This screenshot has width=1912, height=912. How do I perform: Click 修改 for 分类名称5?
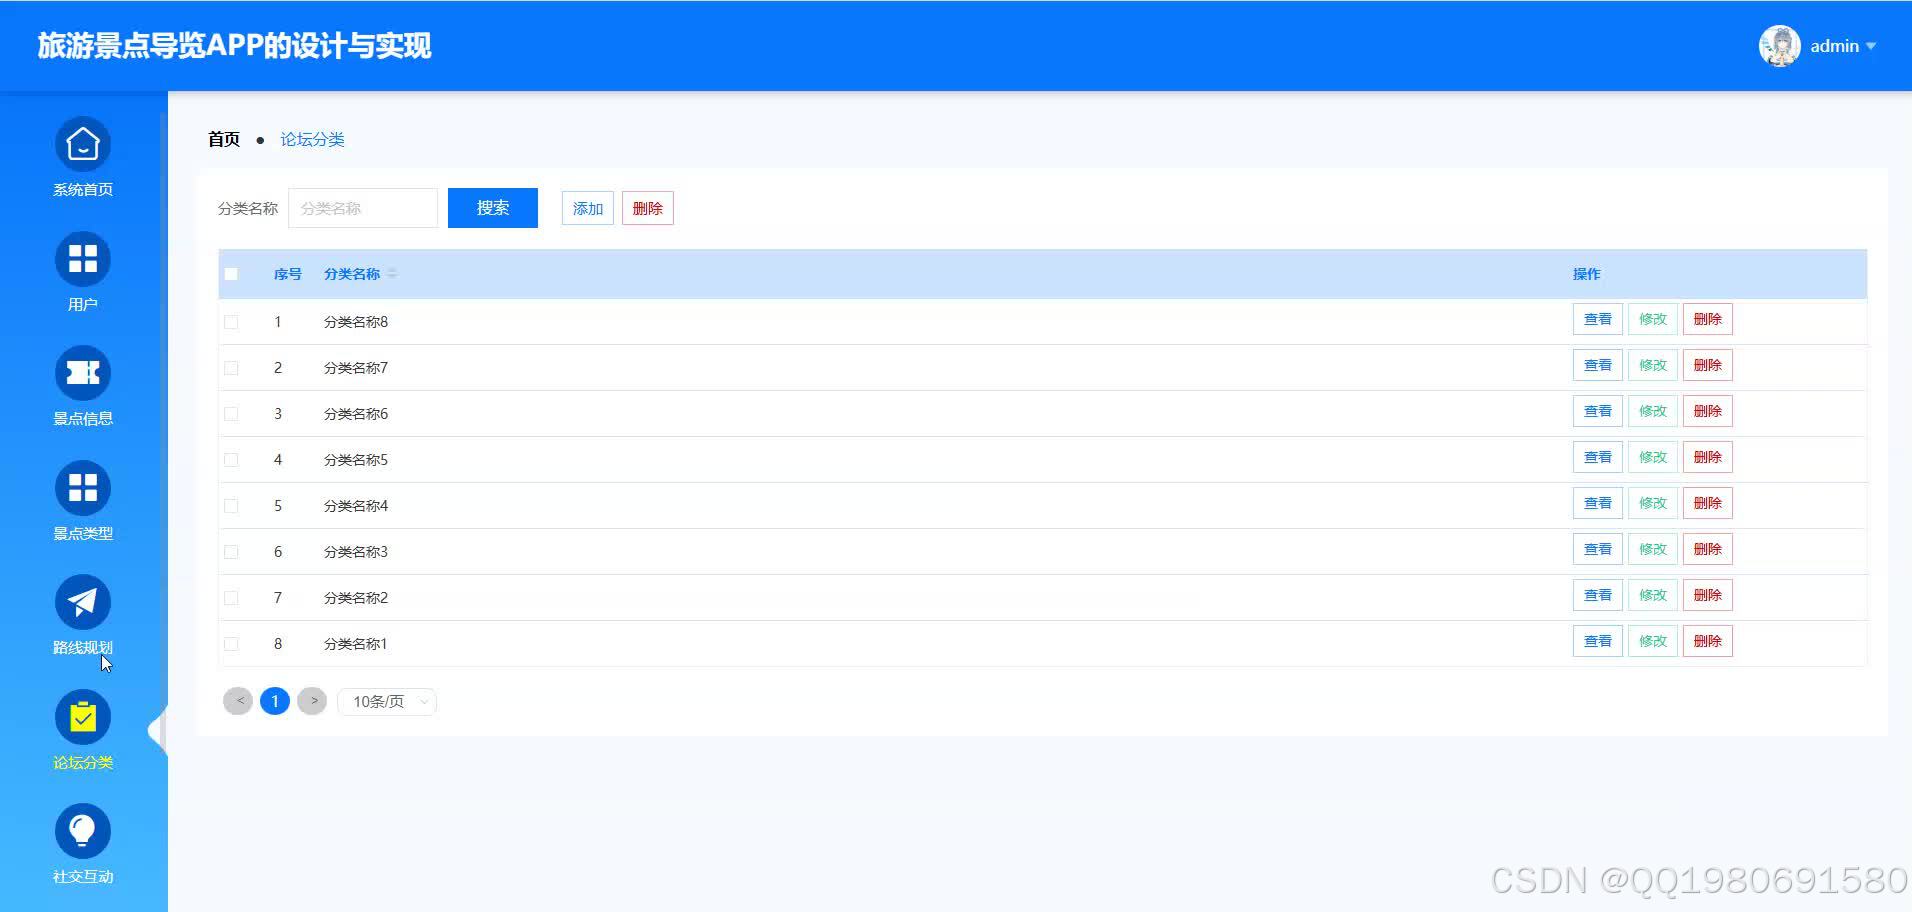tap(1653, 457)
